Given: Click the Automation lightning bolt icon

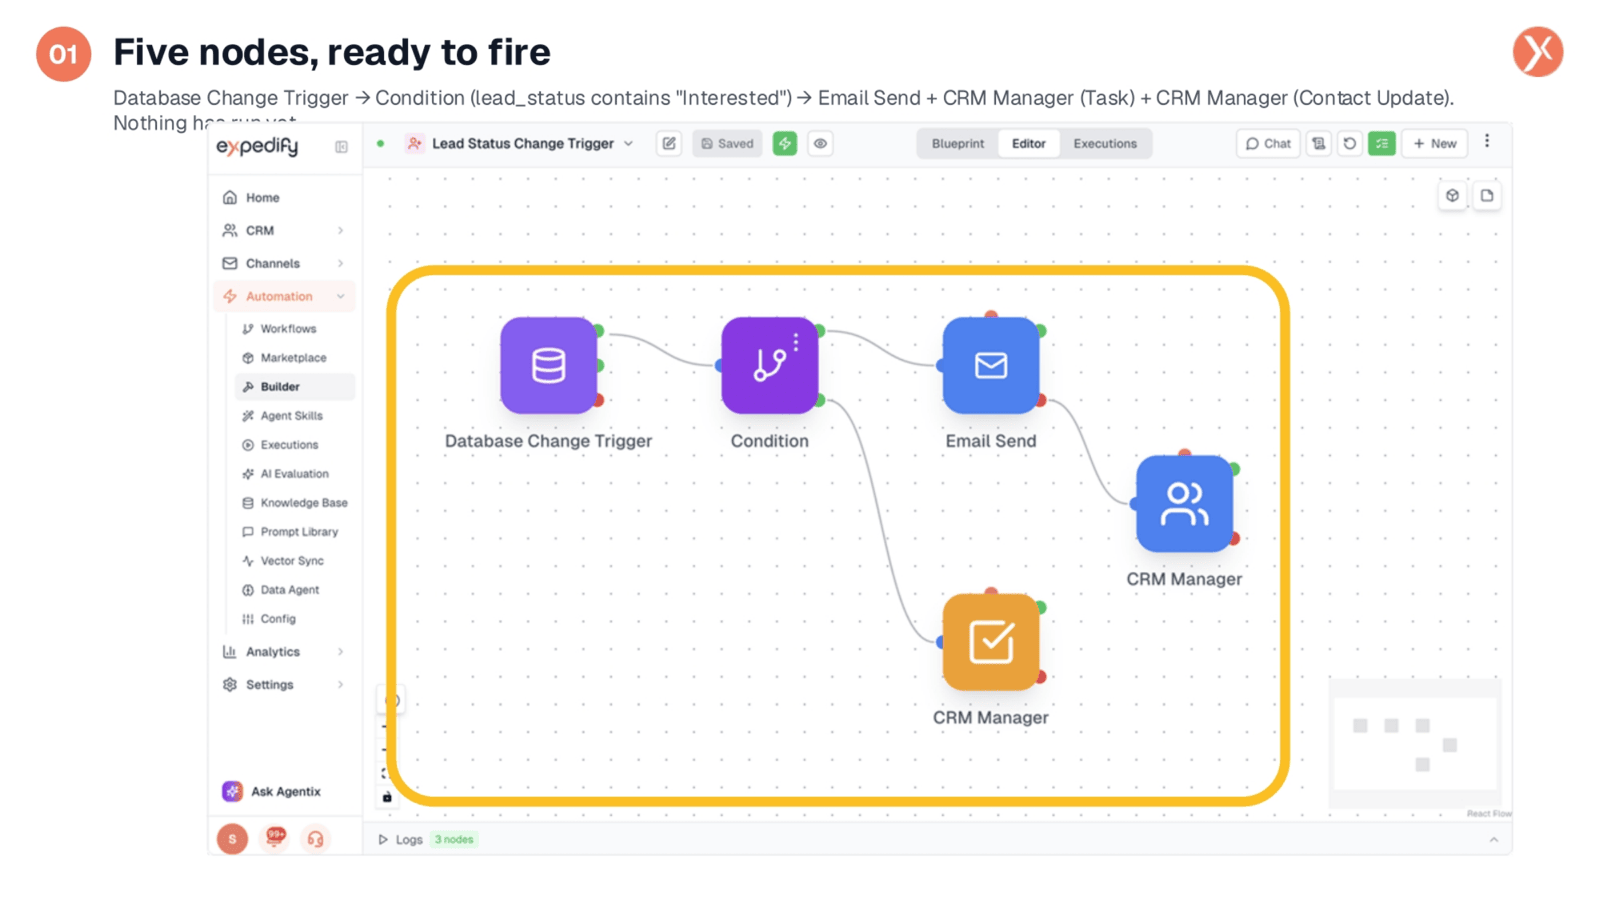Looking at the screenshot, I should point(230,296).
